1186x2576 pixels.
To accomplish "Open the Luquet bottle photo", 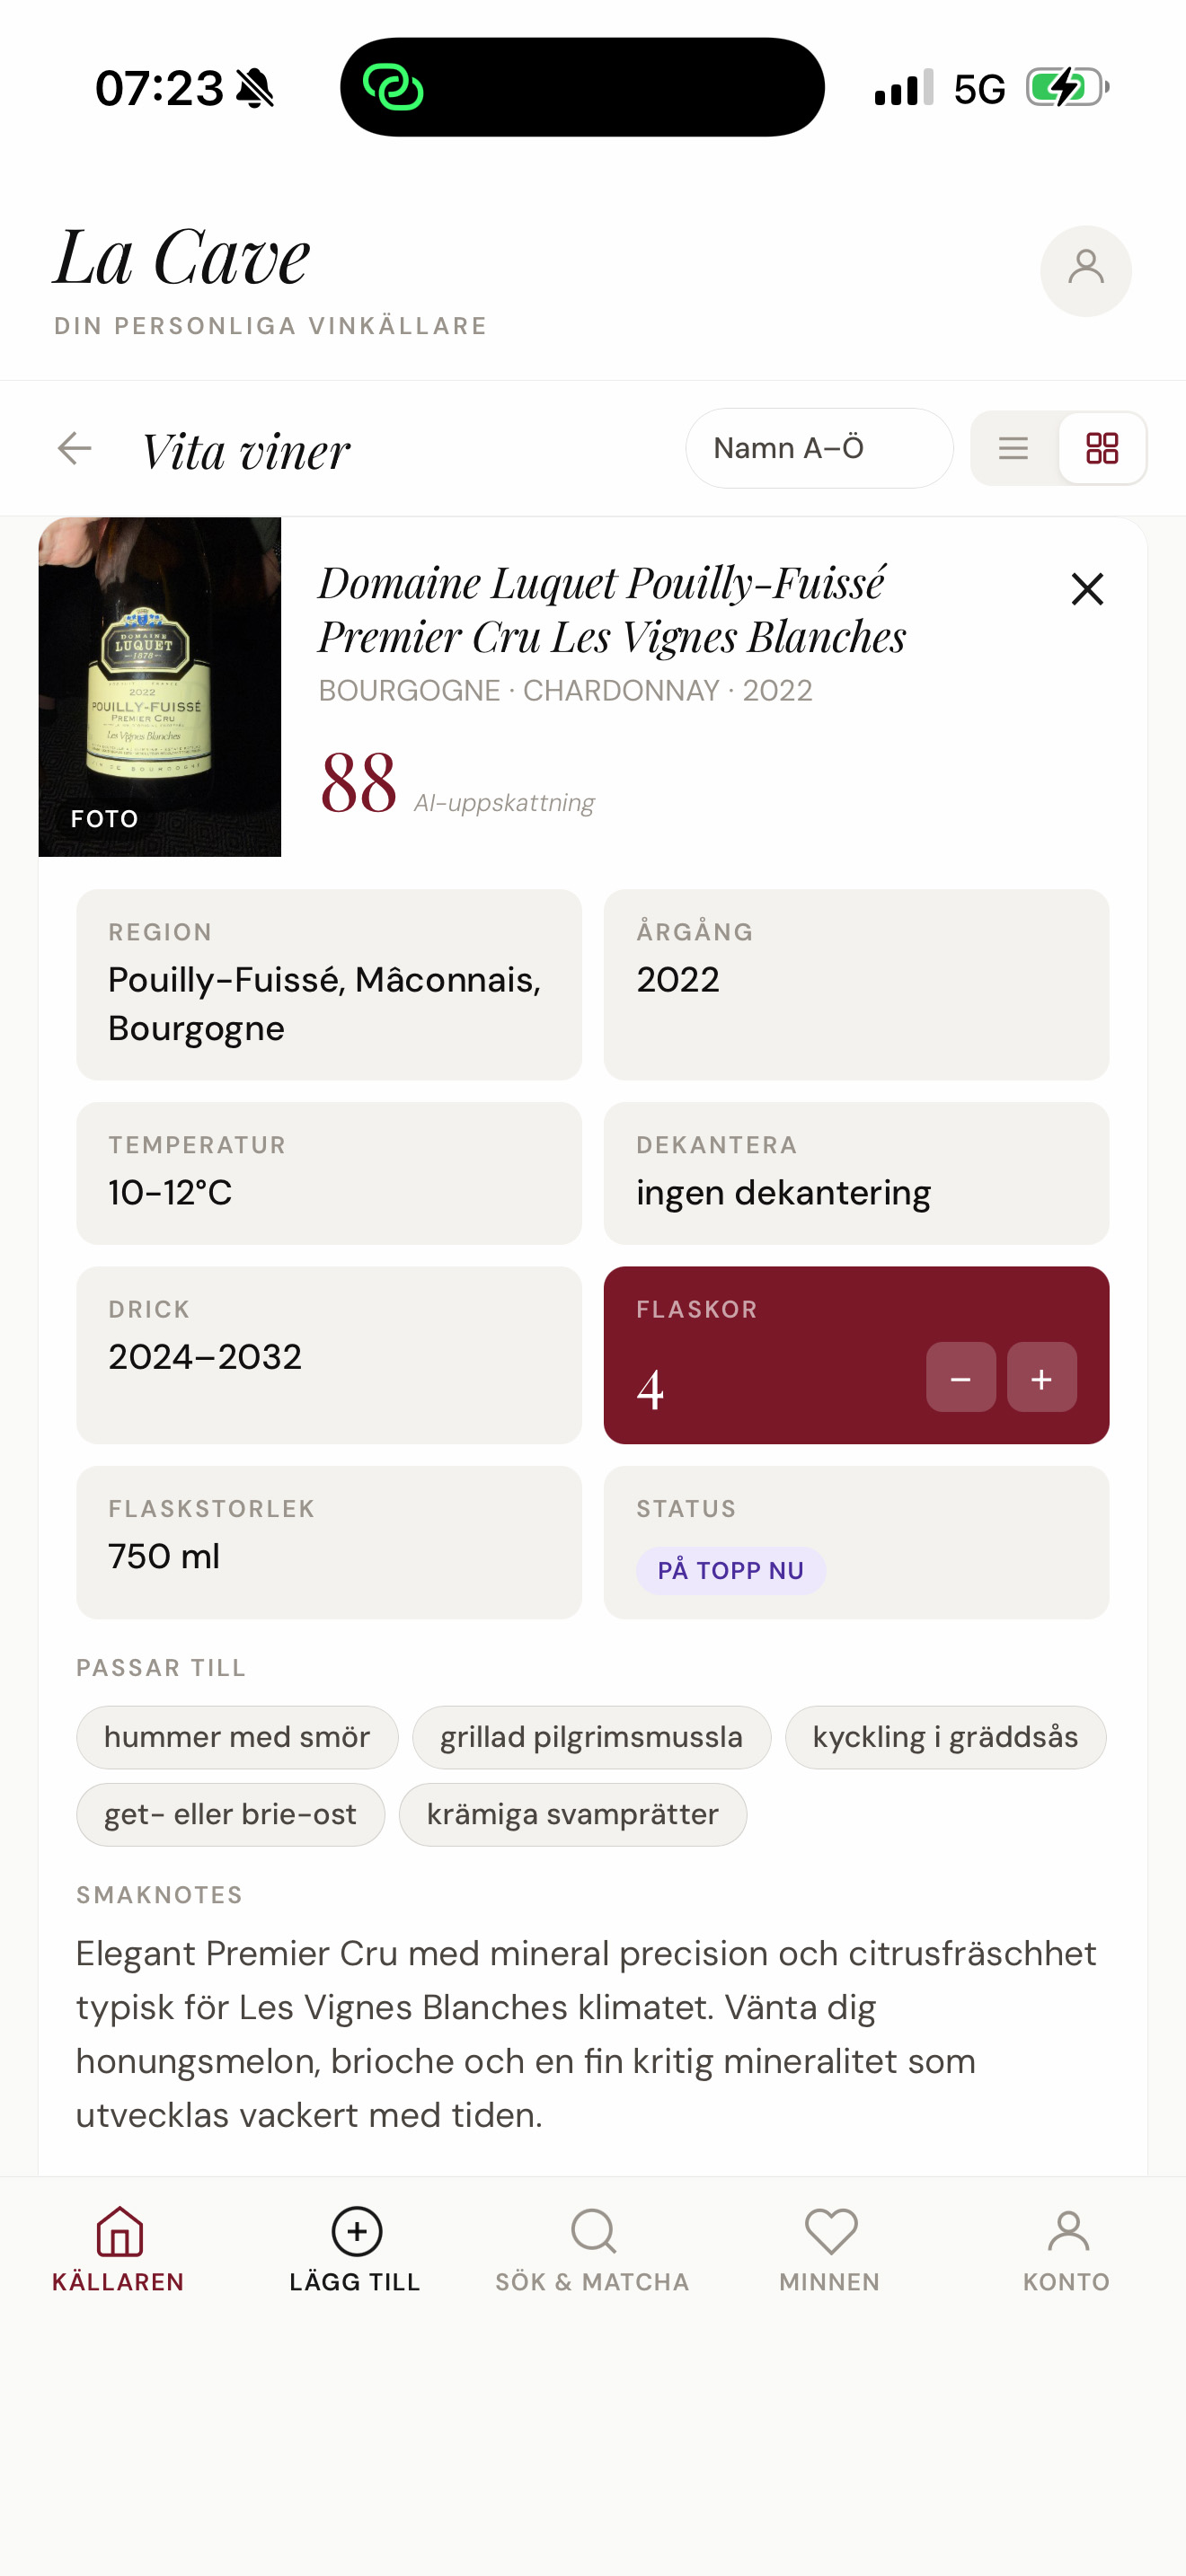I will tap(160, 686).
